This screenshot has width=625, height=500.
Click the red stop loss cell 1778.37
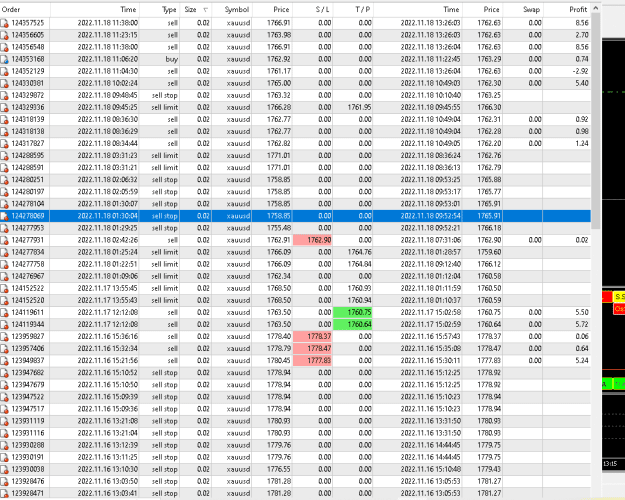(312, 337)
